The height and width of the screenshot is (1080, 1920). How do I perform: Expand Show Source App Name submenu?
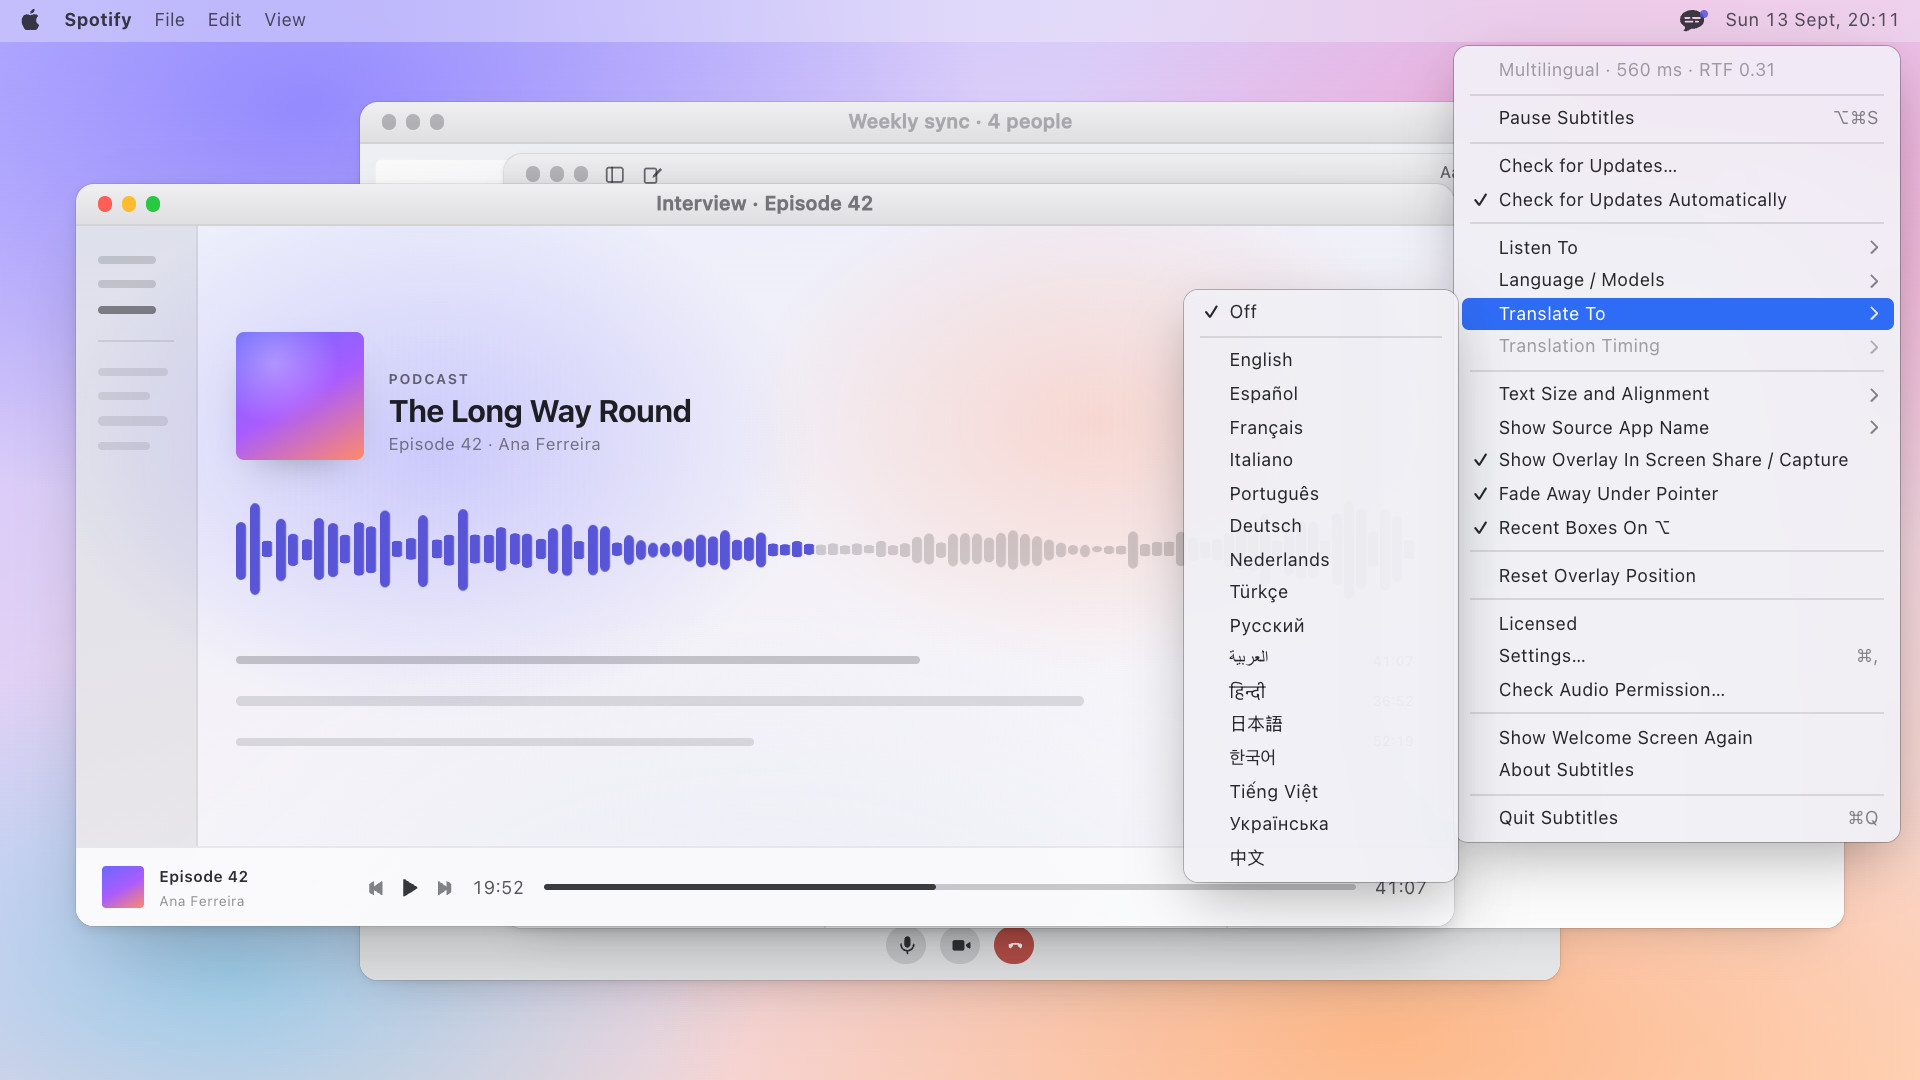tap(1678, 428)
